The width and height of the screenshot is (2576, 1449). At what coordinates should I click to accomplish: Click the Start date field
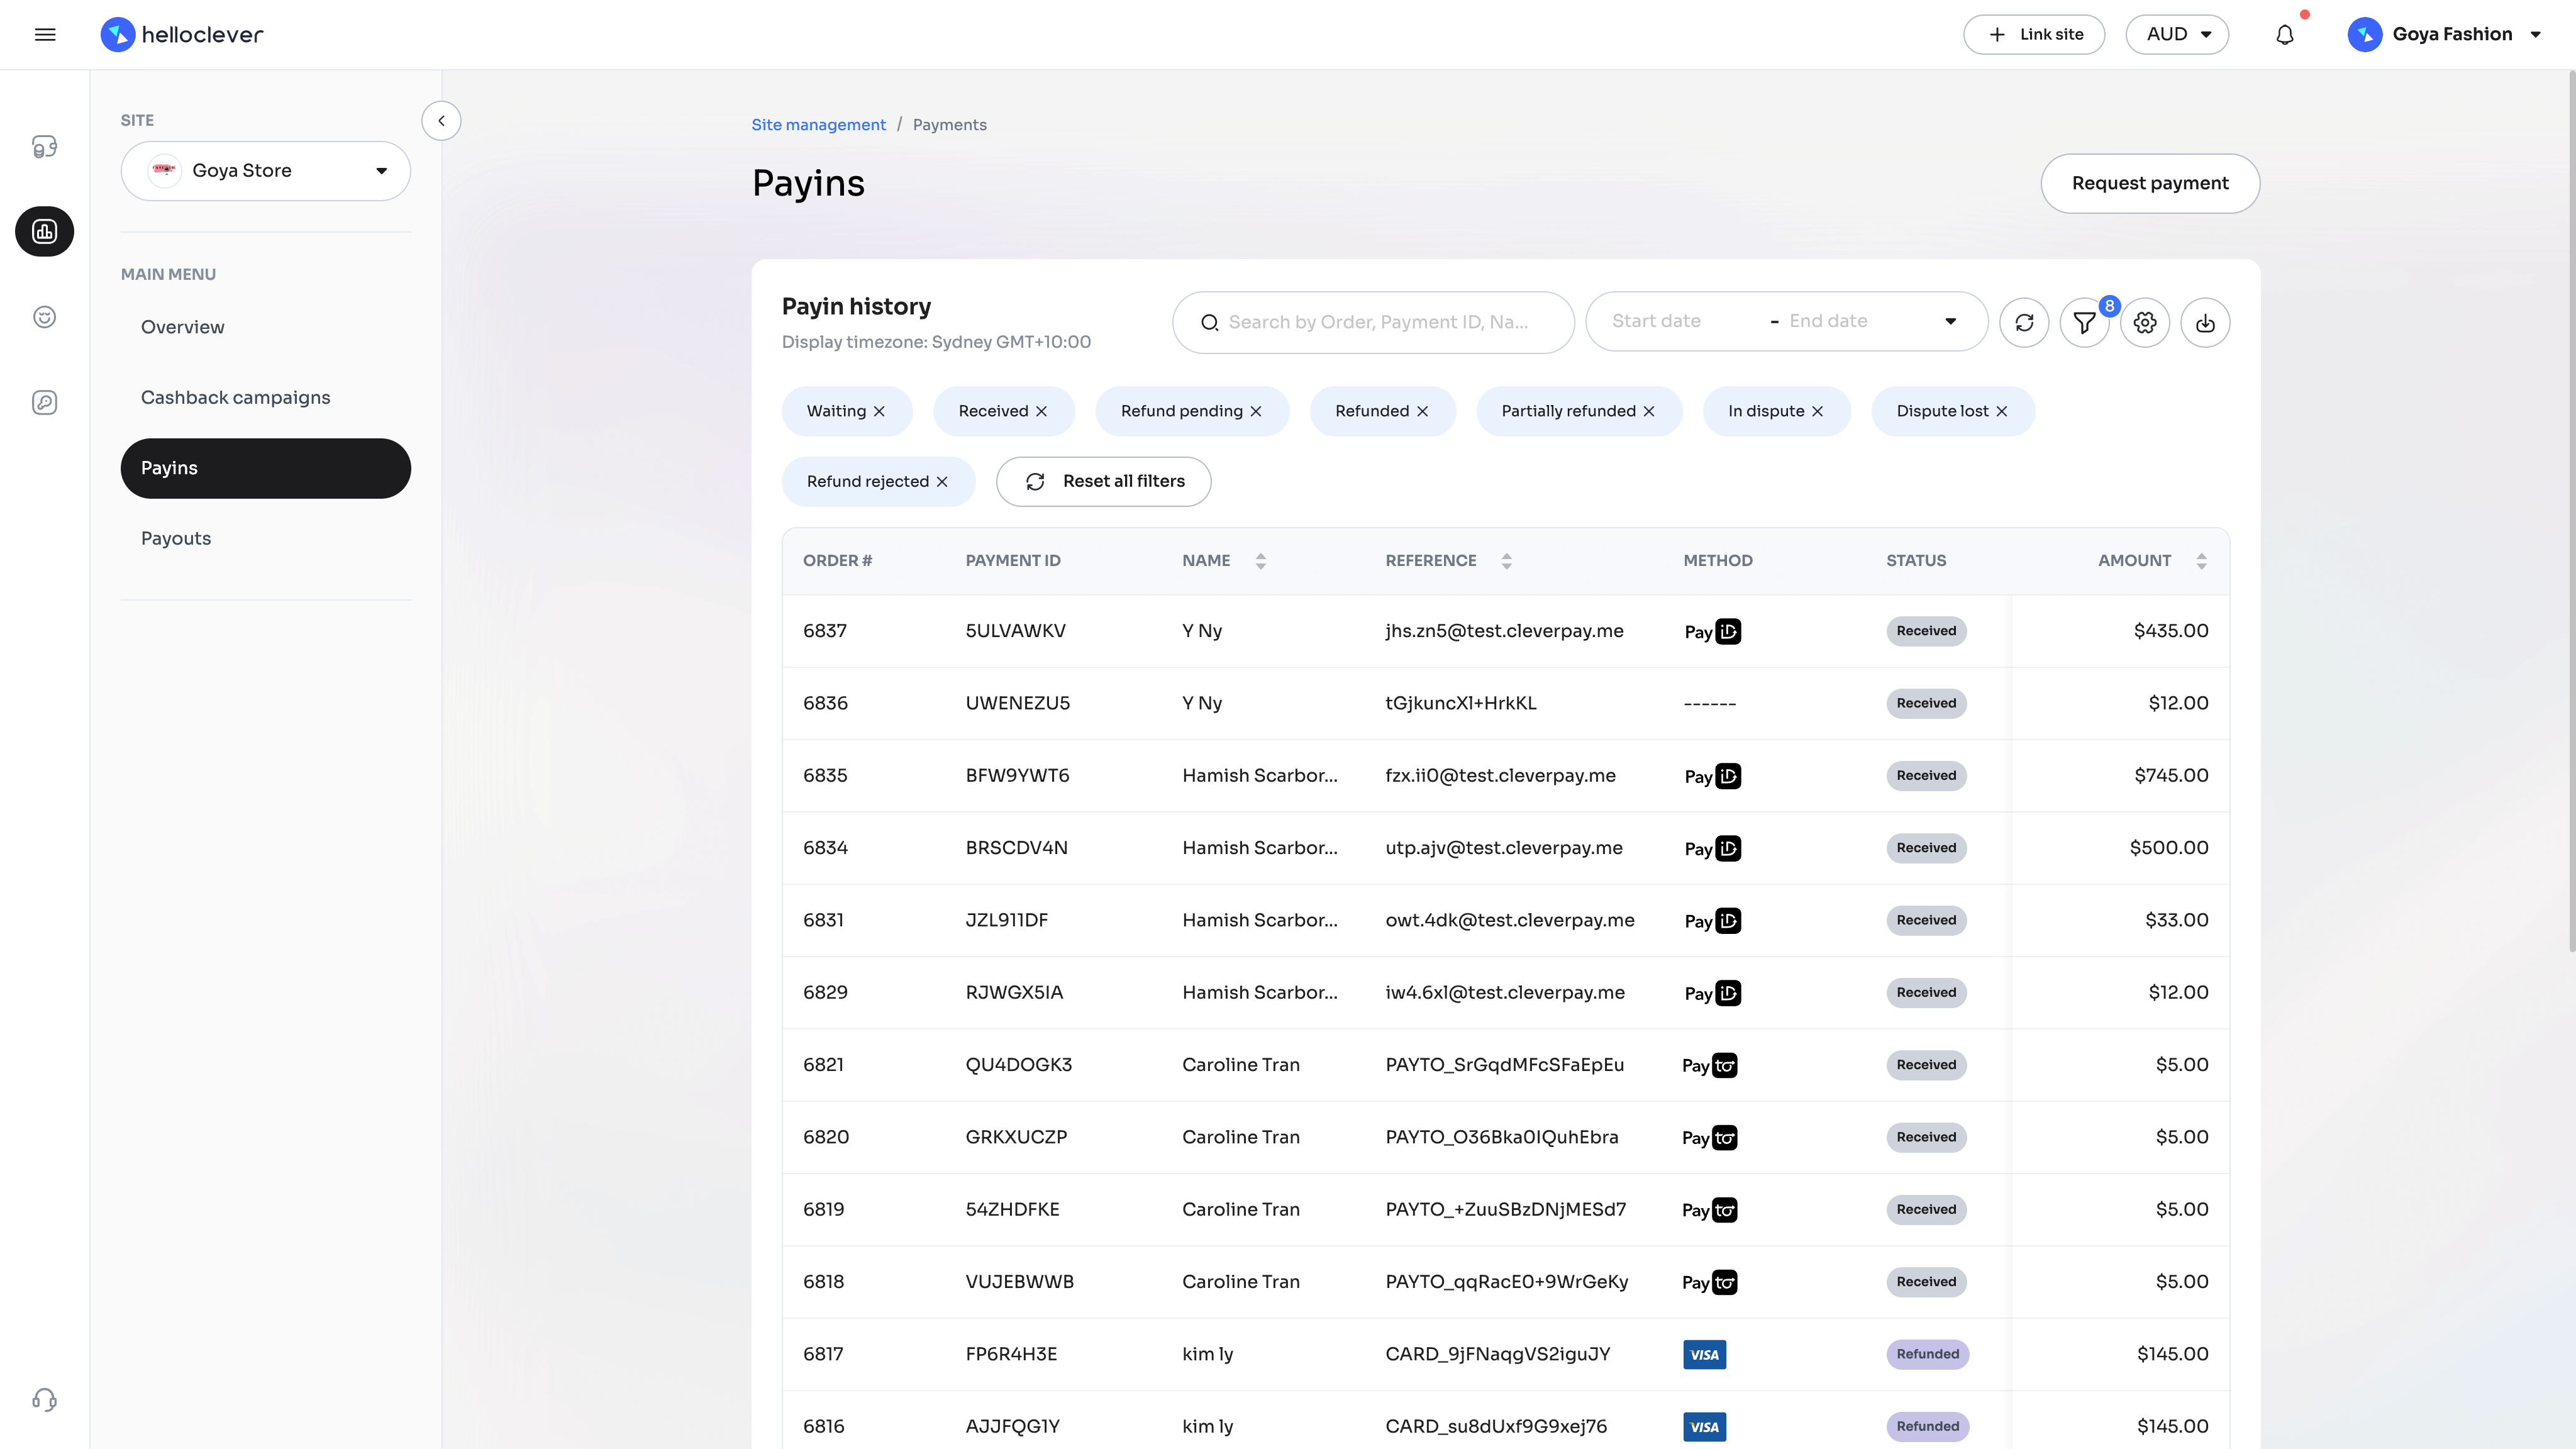(x=1680, y=322)
